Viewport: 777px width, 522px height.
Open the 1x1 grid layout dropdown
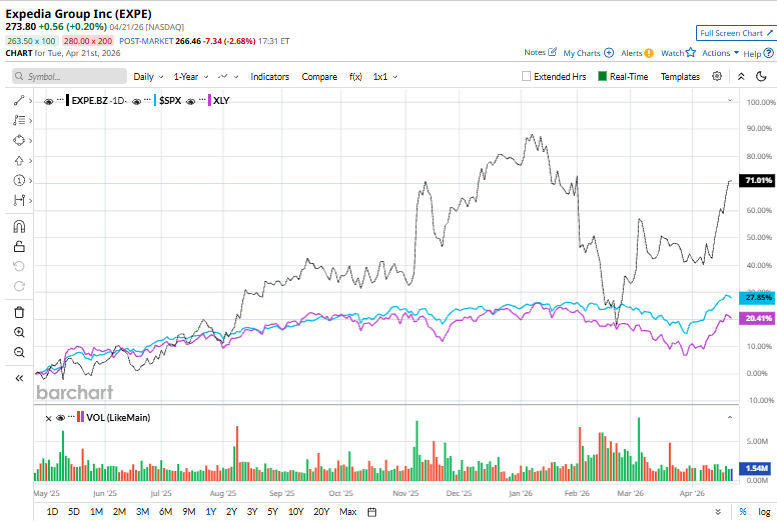(x=385, y=77)
